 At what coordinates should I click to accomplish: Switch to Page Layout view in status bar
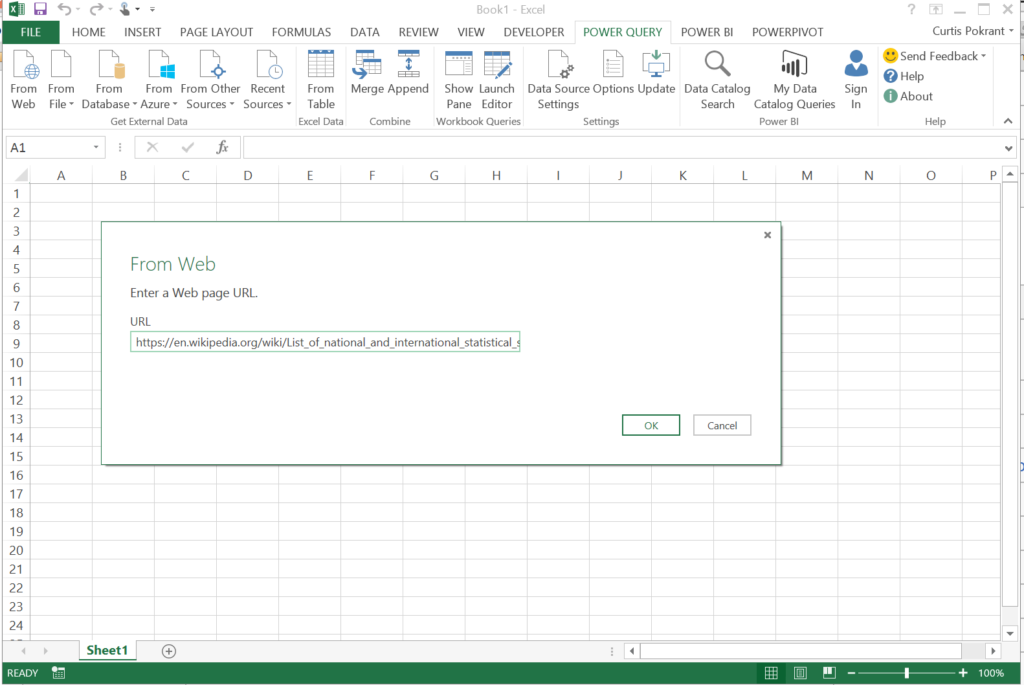[800, 673]
